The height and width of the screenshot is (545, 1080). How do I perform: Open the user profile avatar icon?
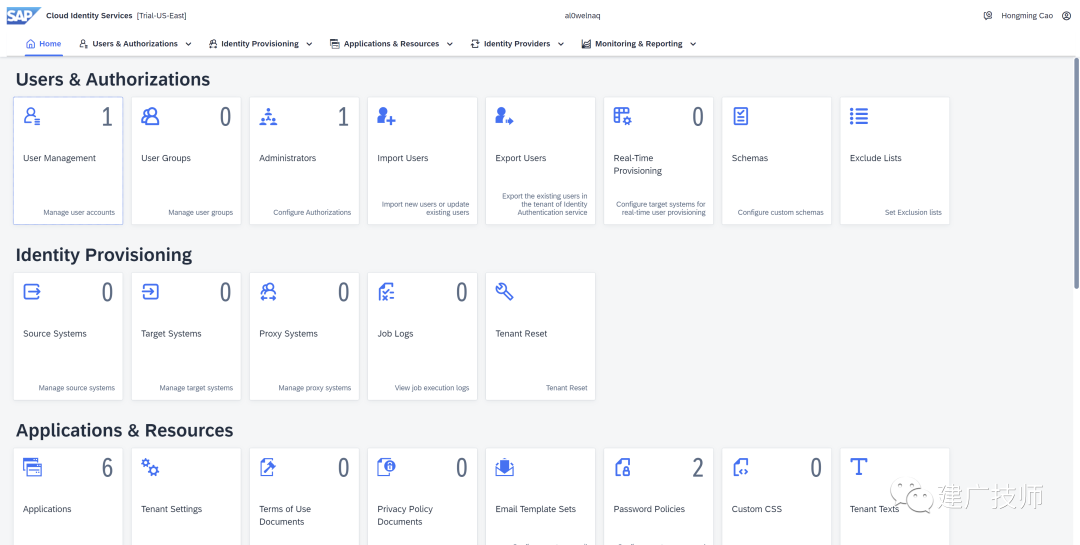1066,15
